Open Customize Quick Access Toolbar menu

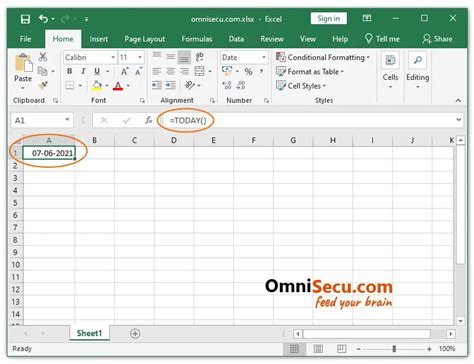tap(86, 19)
